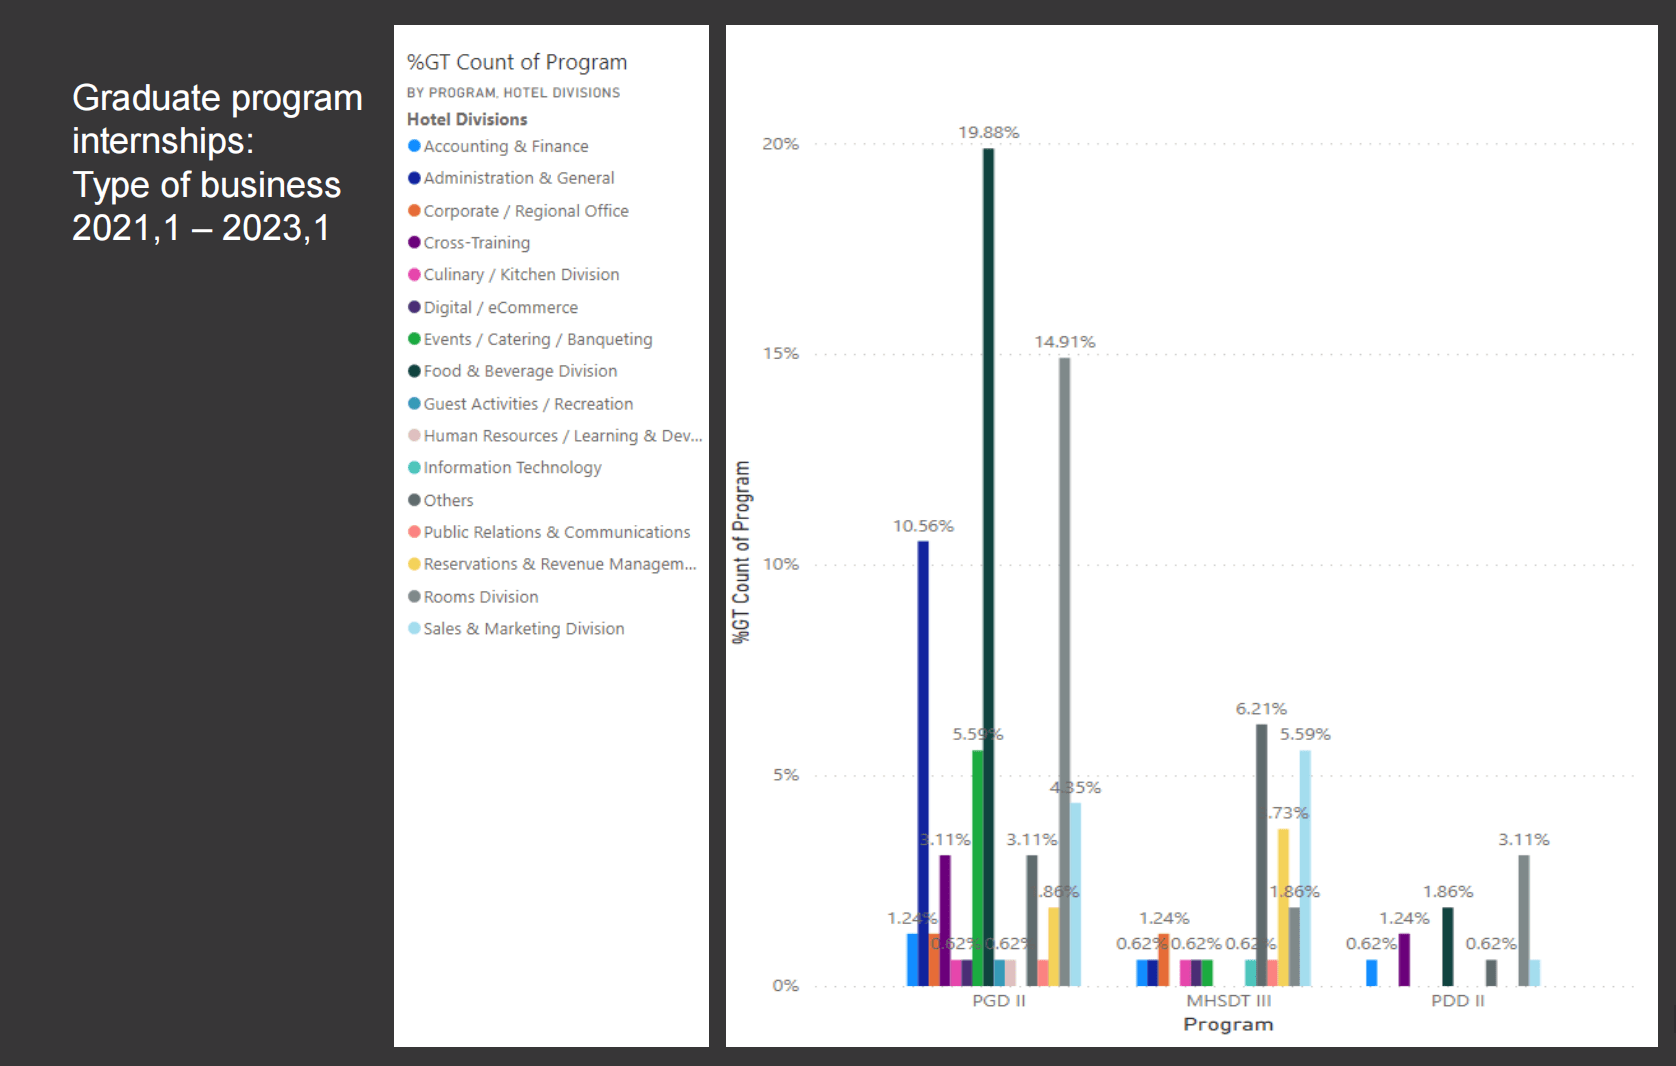Select the dark blue PGD II bar at 10.56%
The height and width of the screenshot is (1066, 1676).
(x=923, y=763)
